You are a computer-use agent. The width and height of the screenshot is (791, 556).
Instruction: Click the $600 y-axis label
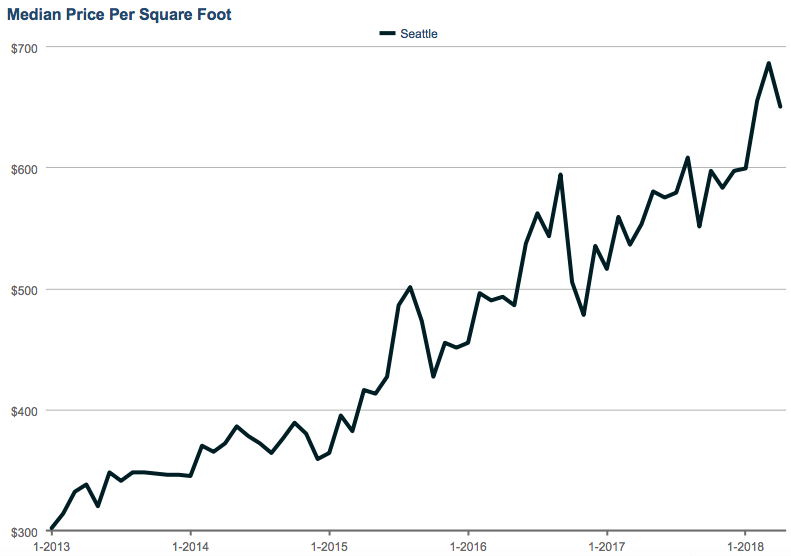tap(25, 169)
